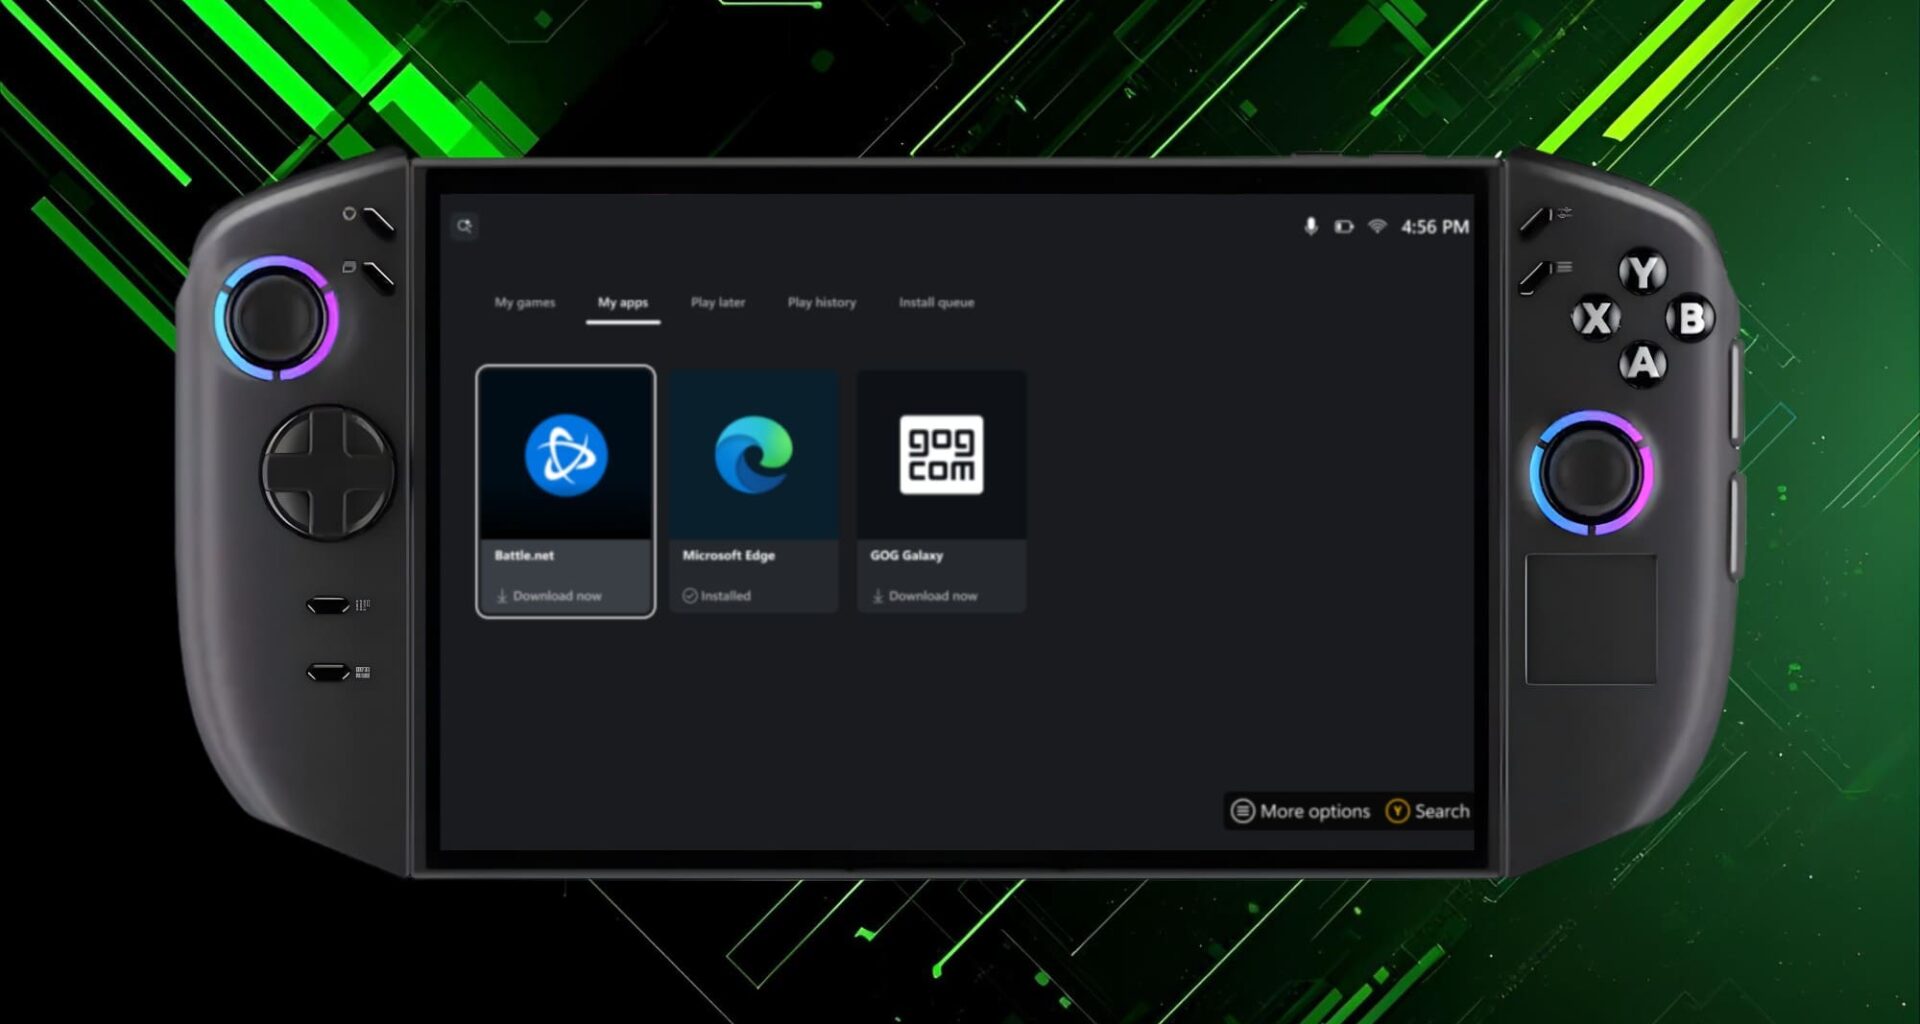This screenshot has width=1920, height=1024.
Task: Click Download now under Battle.net
Action: pos(556,595)
